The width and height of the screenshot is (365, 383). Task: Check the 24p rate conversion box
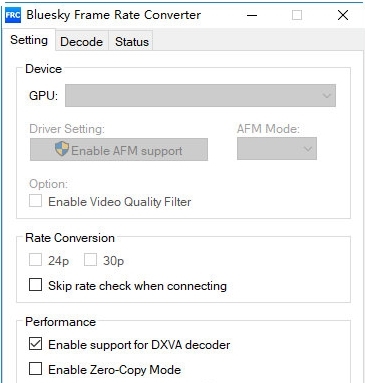tap(35, 260)
